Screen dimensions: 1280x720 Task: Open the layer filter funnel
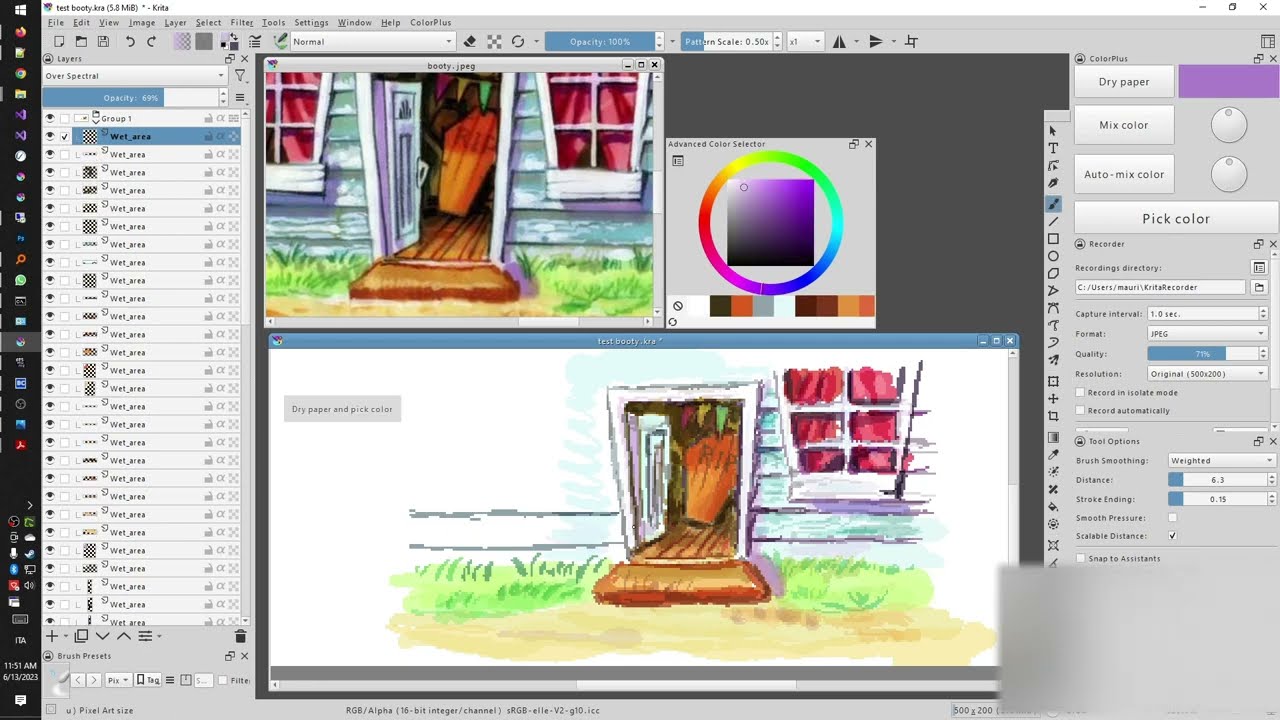pyautogui.click(x=240, y=76)
